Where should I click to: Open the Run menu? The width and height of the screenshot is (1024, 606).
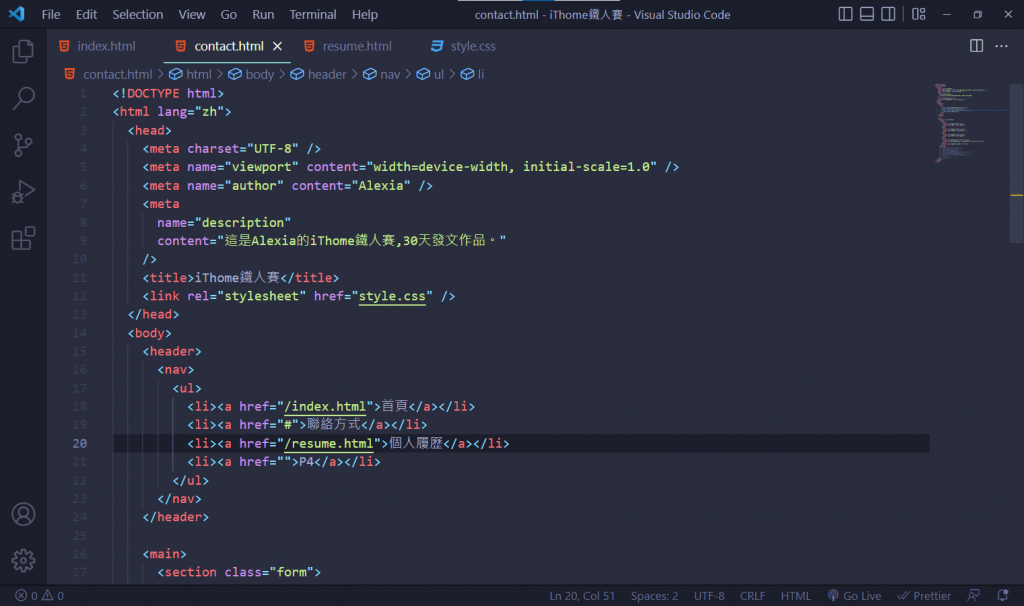(263, 14)
